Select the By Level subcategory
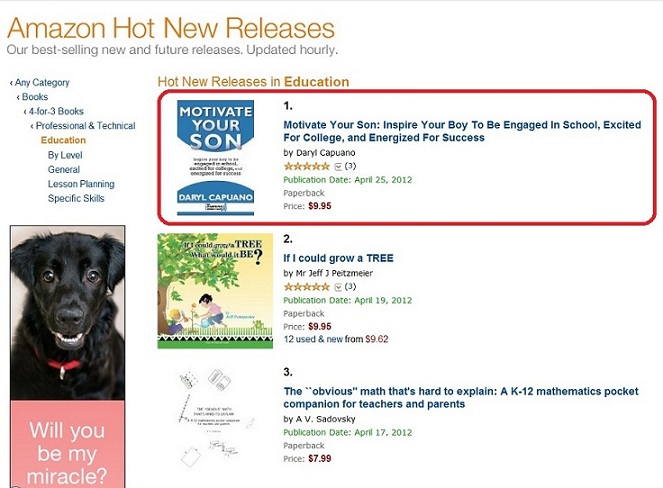This screenshot has height=488, width=663. coord(65,155)
